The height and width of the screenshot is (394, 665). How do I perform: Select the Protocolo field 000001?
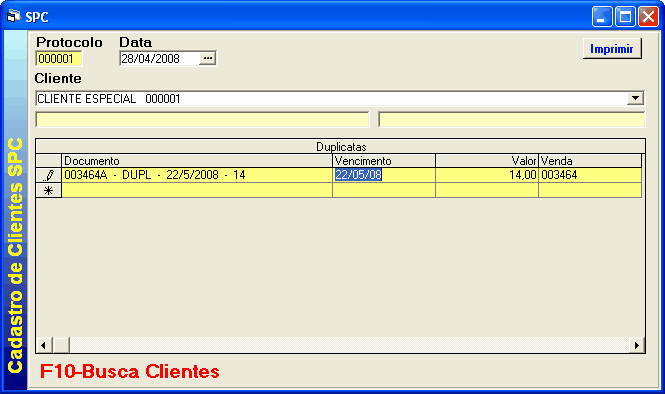[59, 59]
